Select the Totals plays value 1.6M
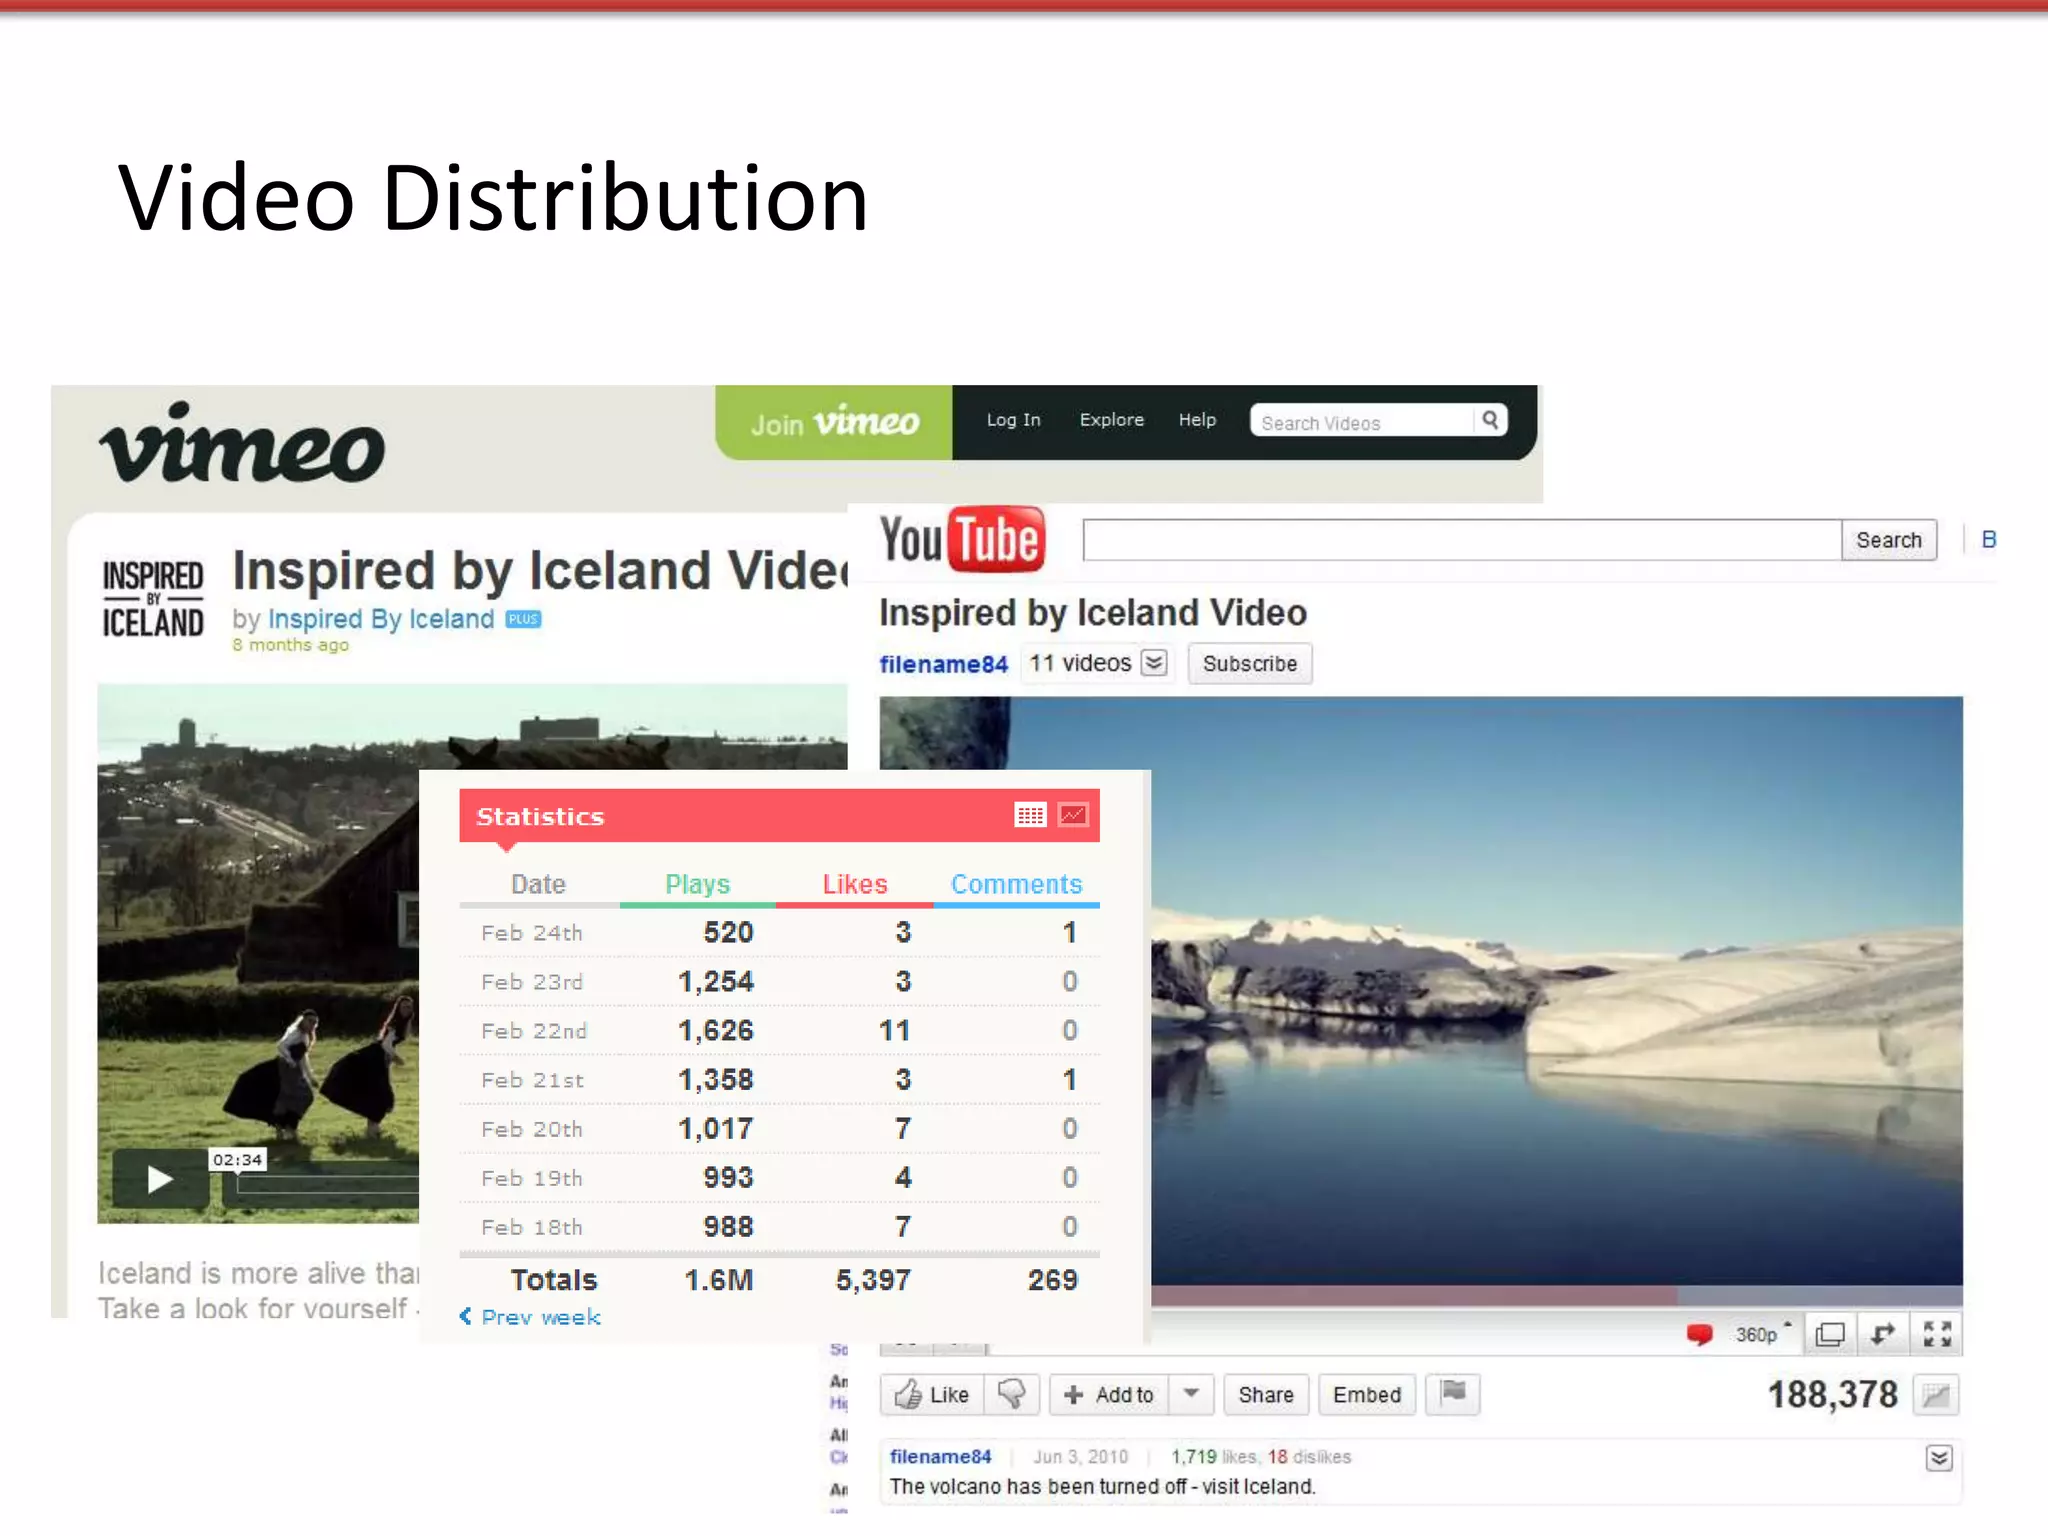This screenshot has width=2048, height=1536. [719, 1280]
